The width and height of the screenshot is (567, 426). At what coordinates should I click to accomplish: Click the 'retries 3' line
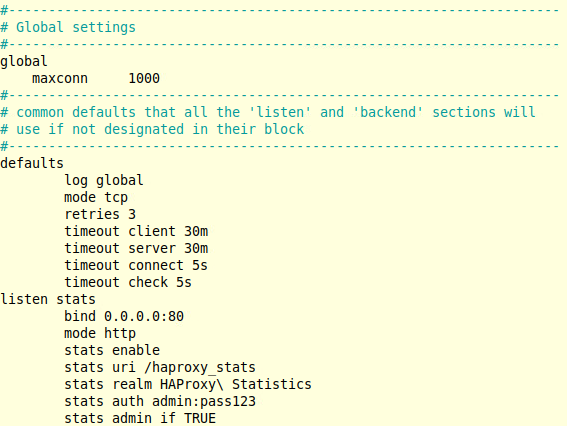point(100,214)
